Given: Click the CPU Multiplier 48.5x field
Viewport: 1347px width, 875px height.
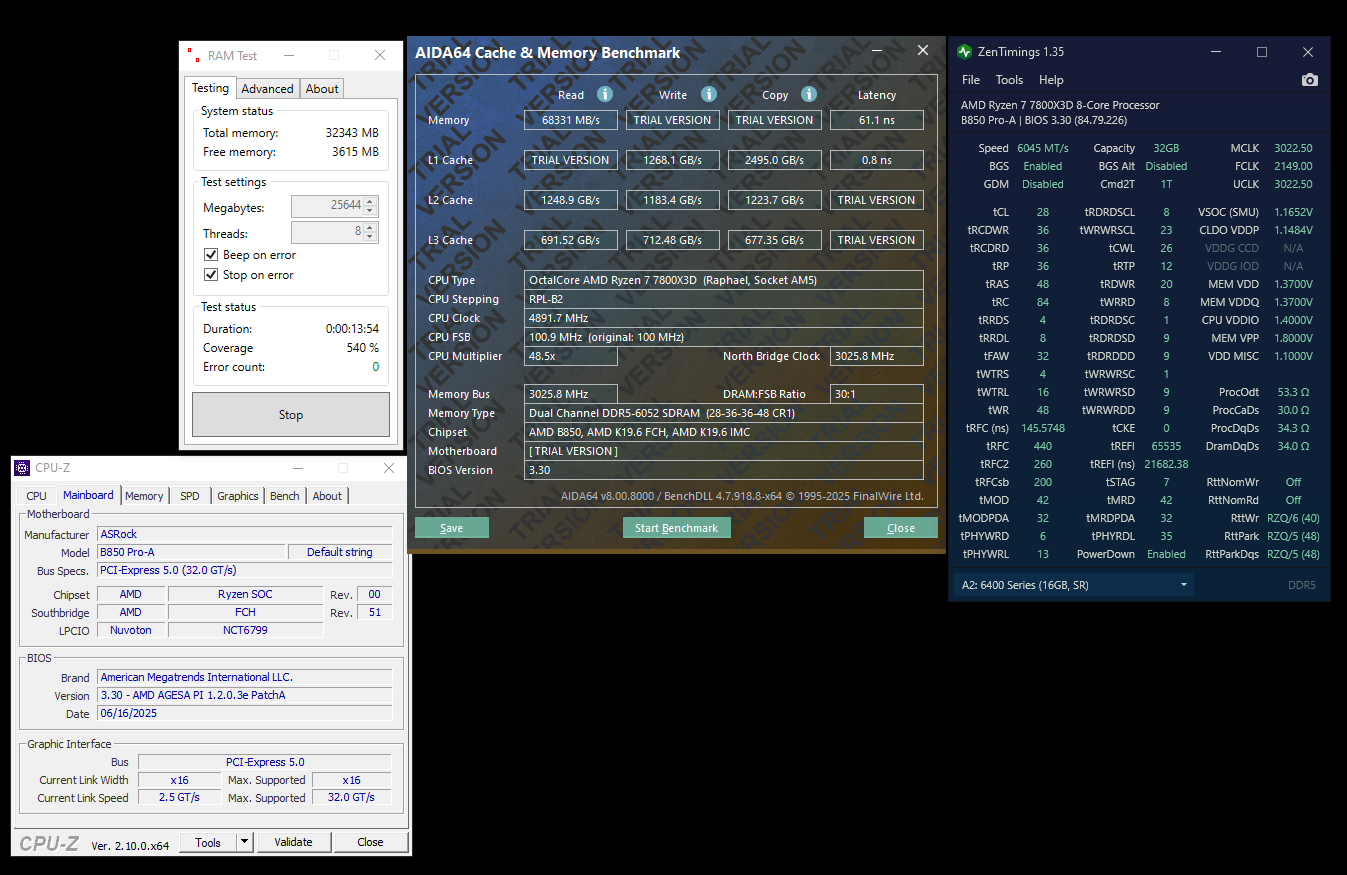Looking at the screenshot, I should pos(571,356).
